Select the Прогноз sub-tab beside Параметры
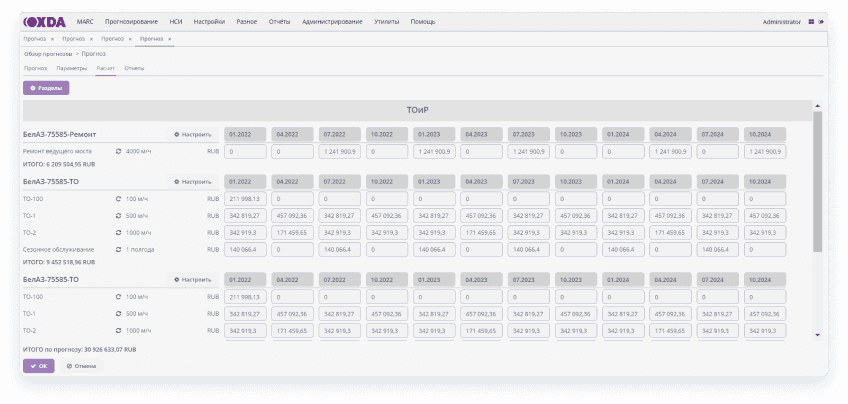This screenshot has width=848, height=404. tap(36, 69)
